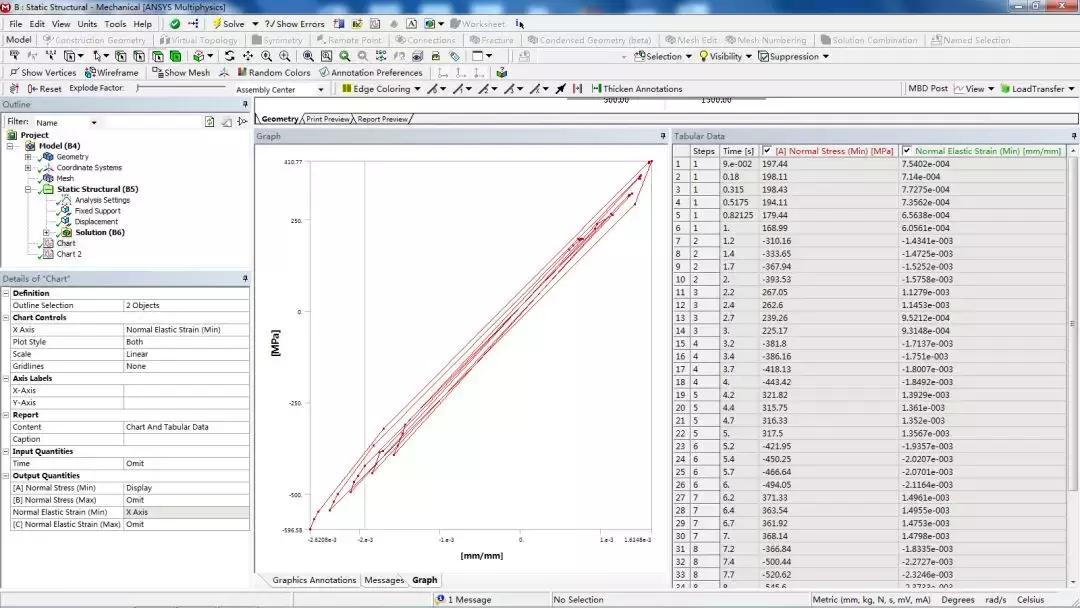Click the pin icon on Graph panel

coord(663,136)
